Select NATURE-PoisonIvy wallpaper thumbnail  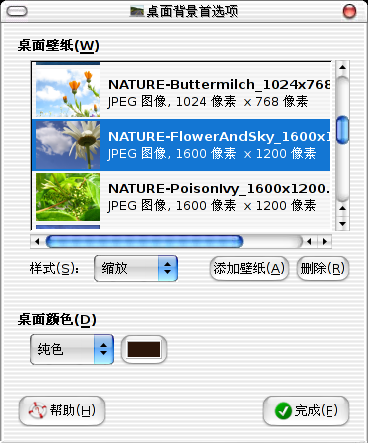(68, 197)
